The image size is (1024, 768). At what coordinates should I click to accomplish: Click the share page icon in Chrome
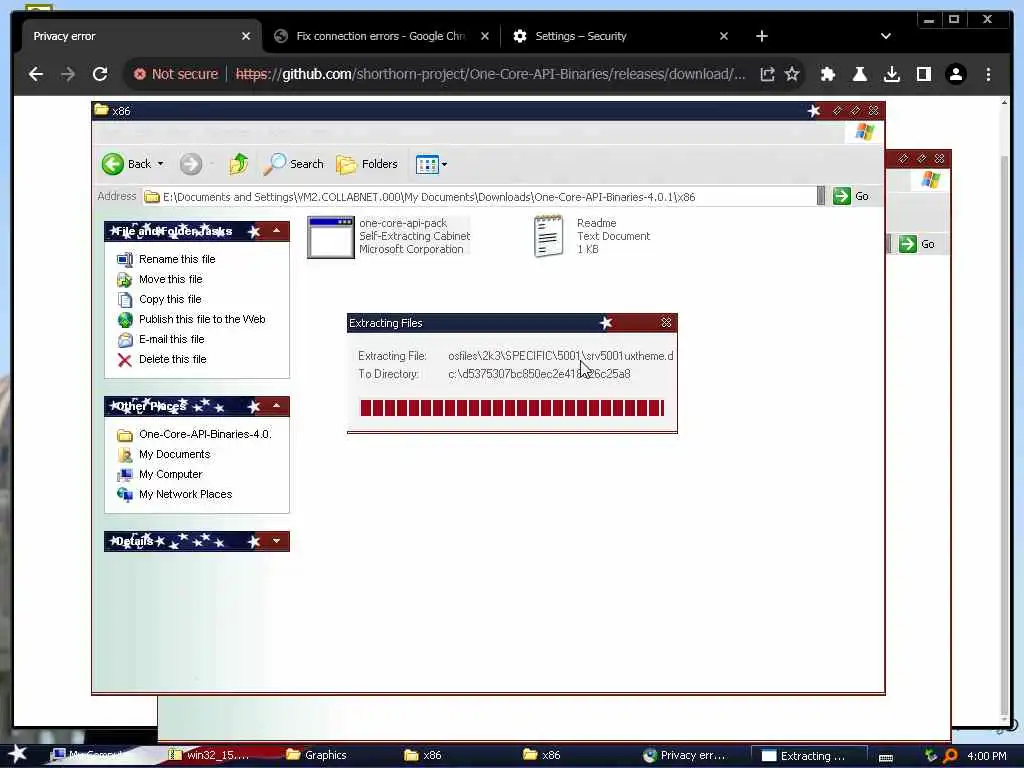click(x=767, y=74)
